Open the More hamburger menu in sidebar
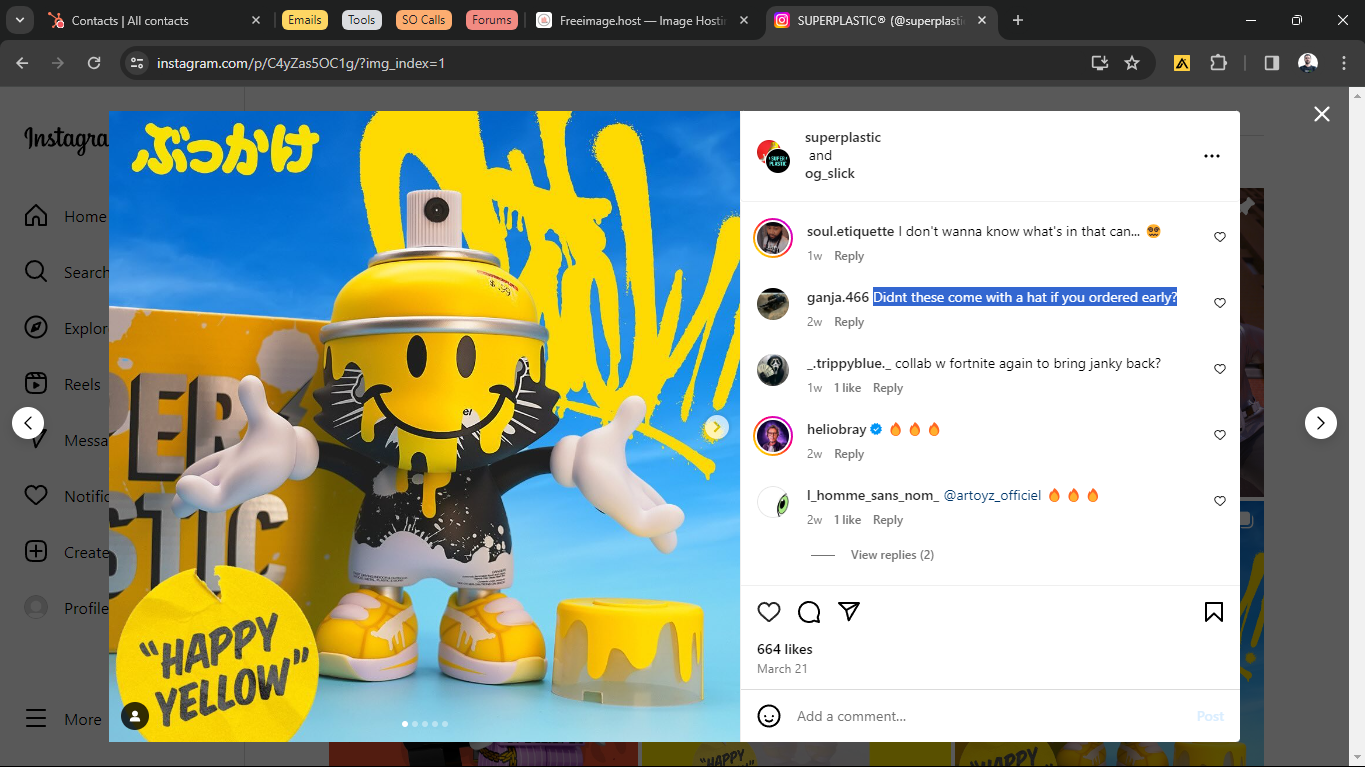1365x767 pixels. click(x=63, y=719)
